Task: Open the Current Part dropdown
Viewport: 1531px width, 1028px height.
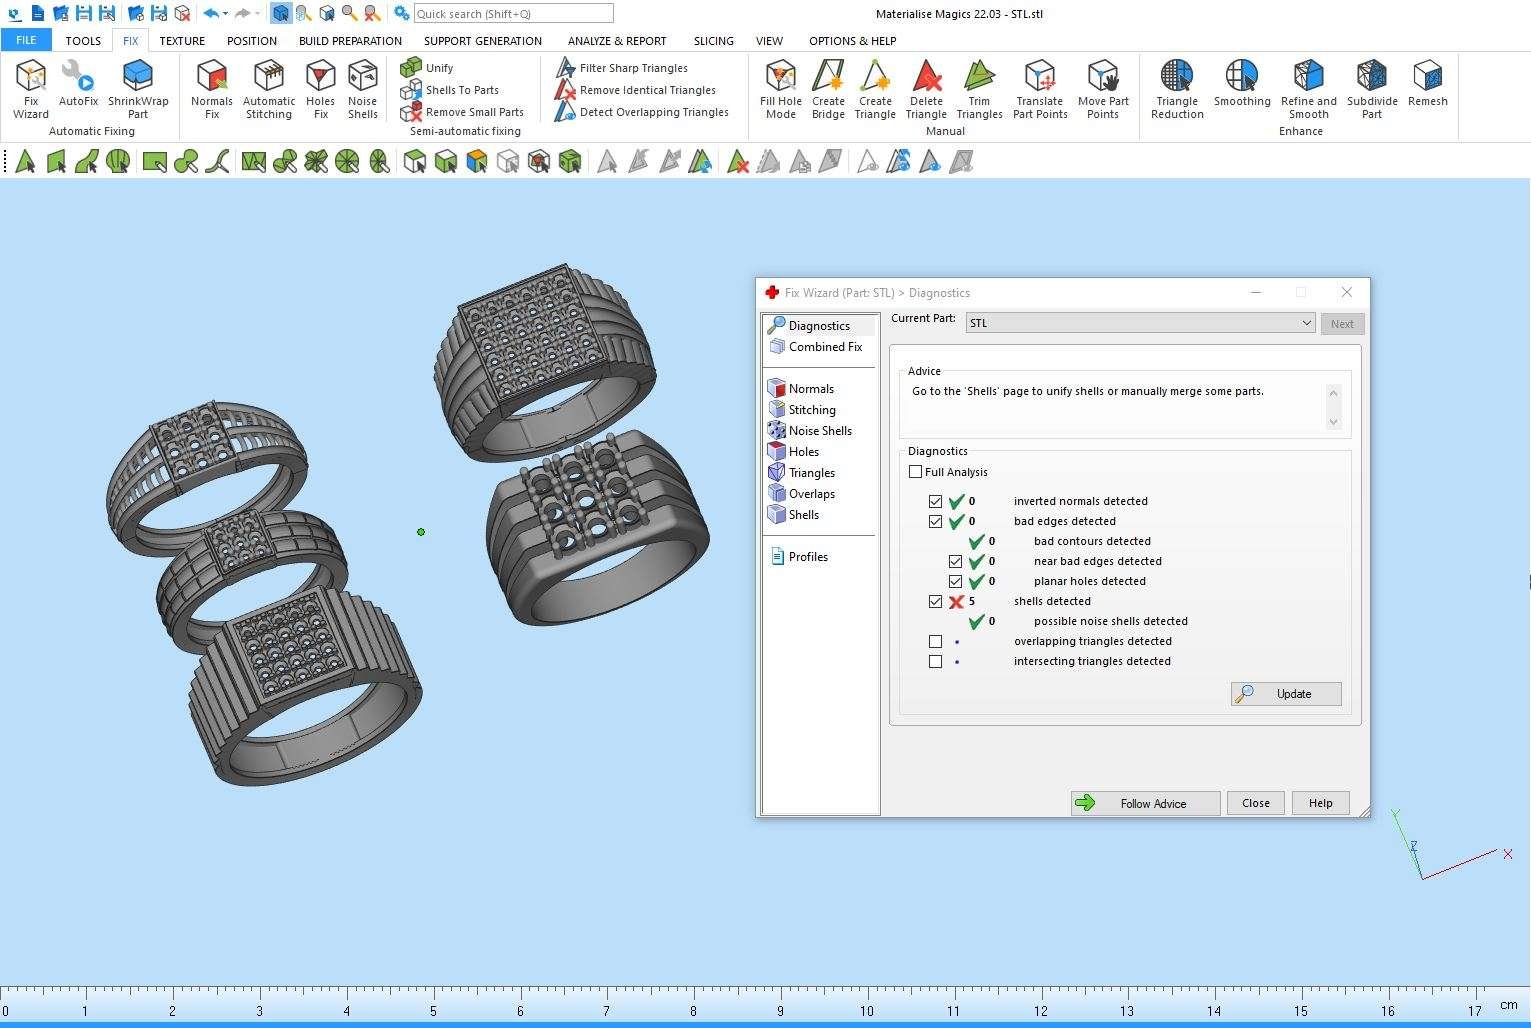Action: pos(1305,323)
